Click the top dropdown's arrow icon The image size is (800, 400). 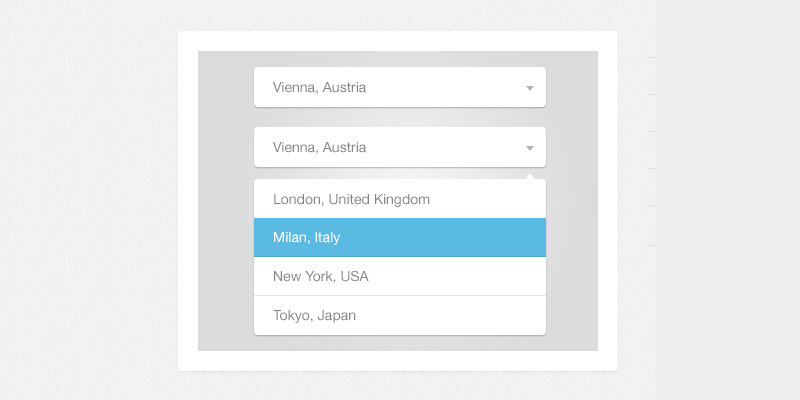(530, 88)
